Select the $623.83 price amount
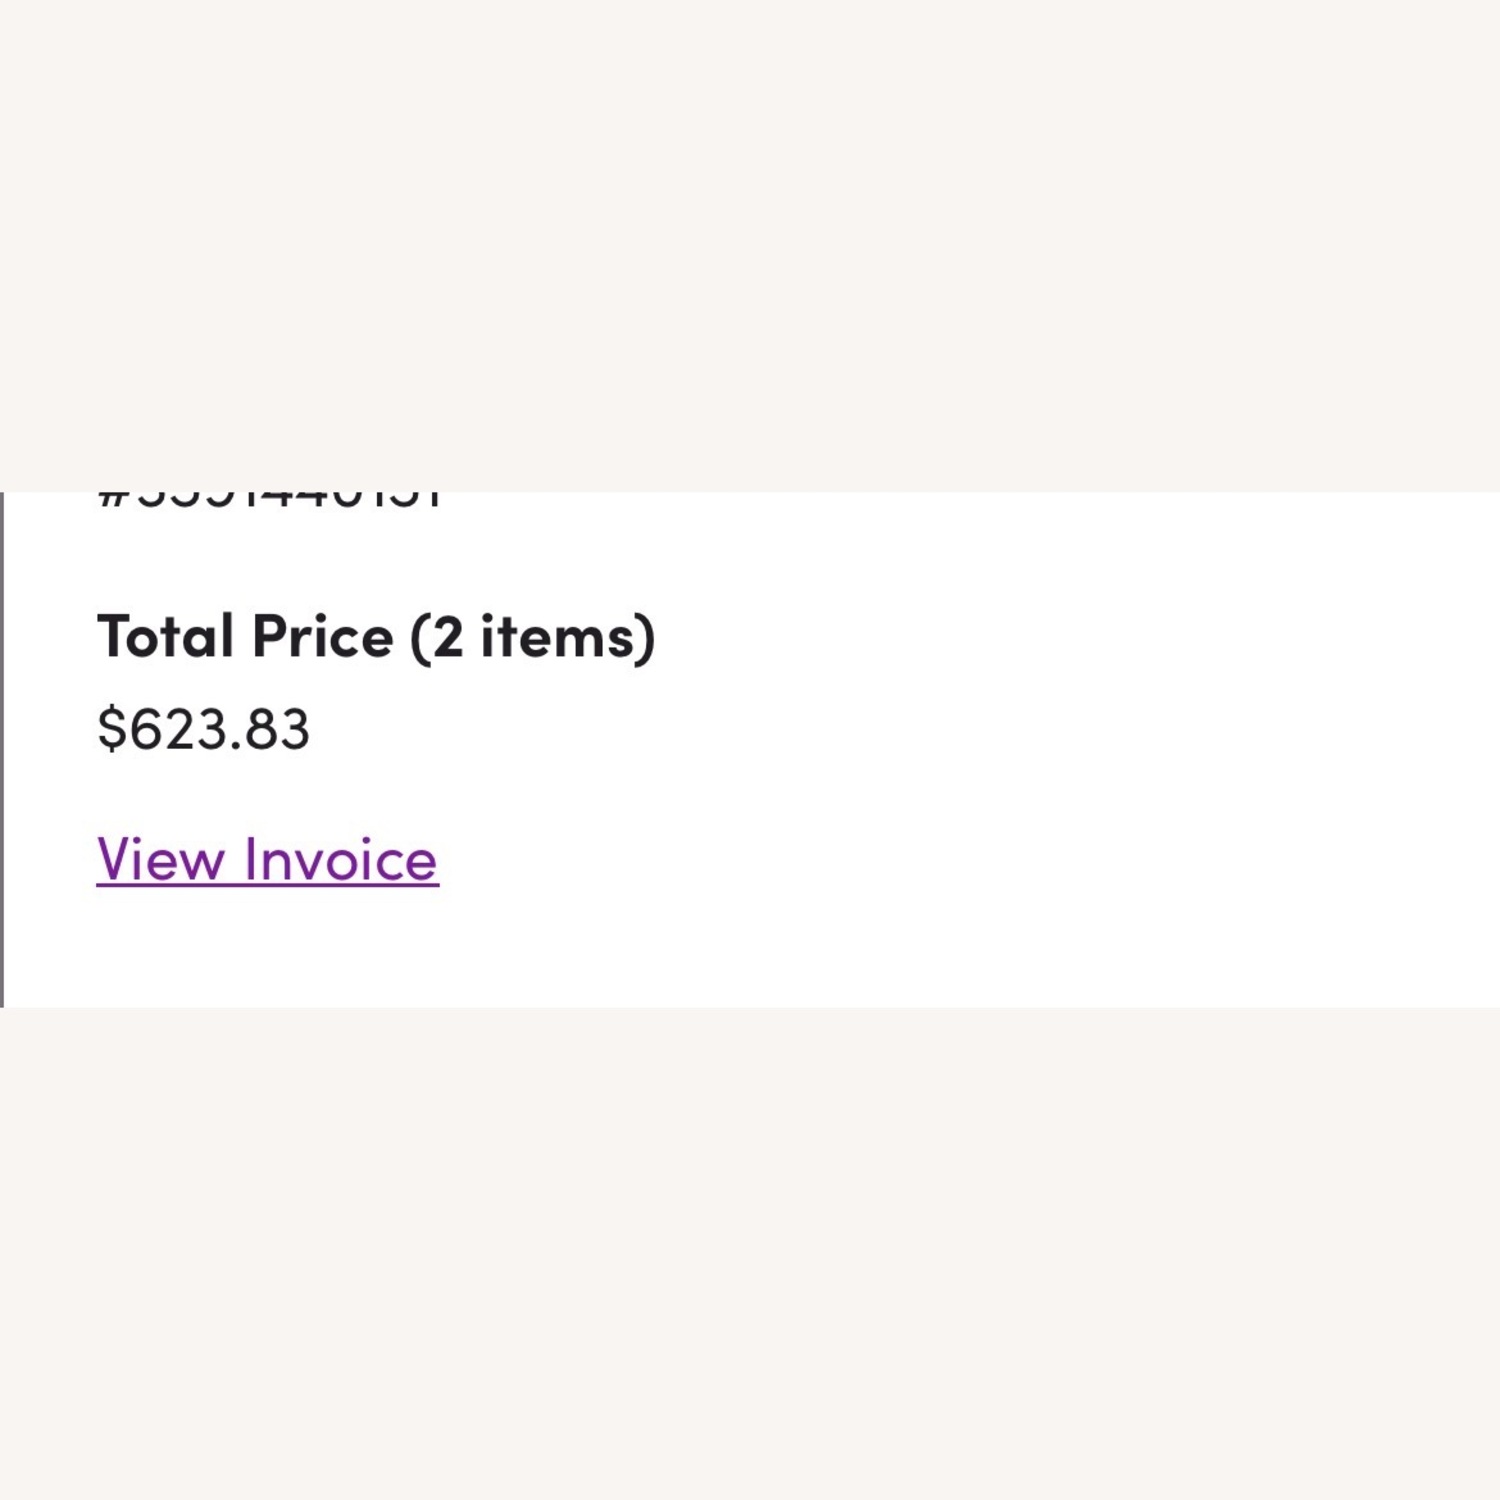Screen dimensions: 1500x1500 pos(204,729)
